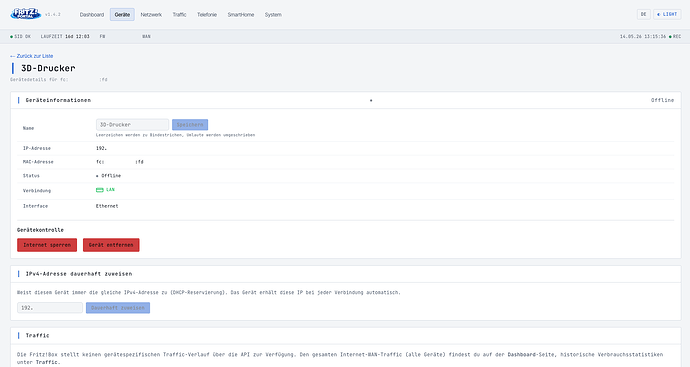This screenshot has width=690, height=367.
Task: Click the date and time in status bar
Action: click(643, 37)
